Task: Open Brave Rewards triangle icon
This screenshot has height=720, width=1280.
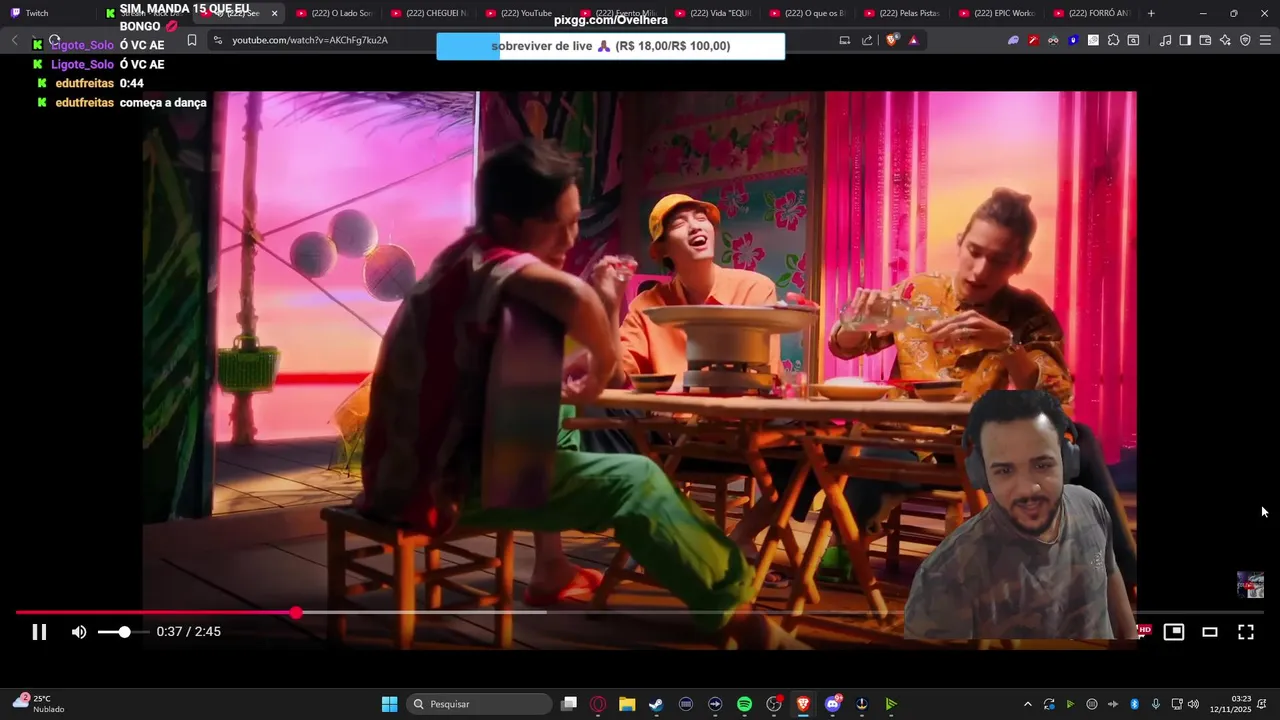Action: pyautogui.click(x=913, y=40)
